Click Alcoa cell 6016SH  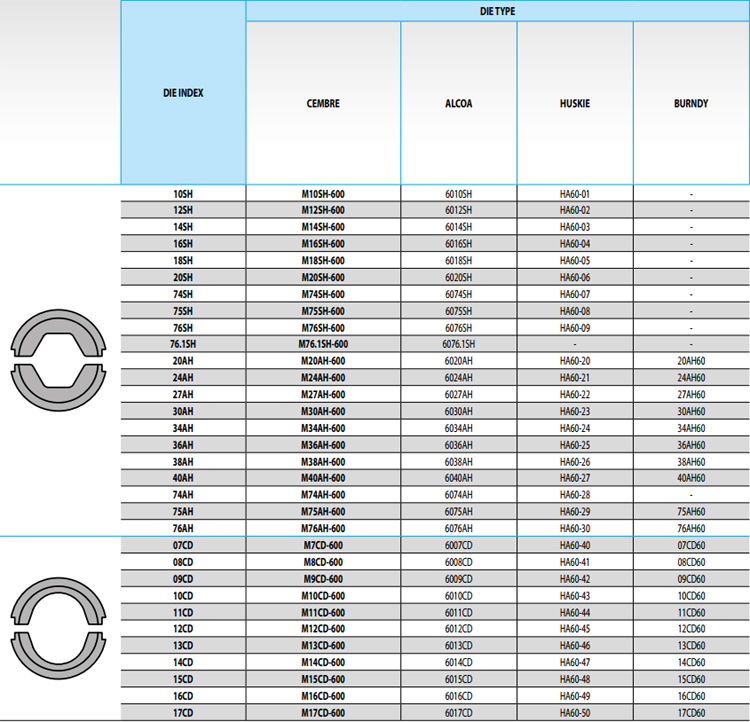pyautogui.click(x=459, y=244)
